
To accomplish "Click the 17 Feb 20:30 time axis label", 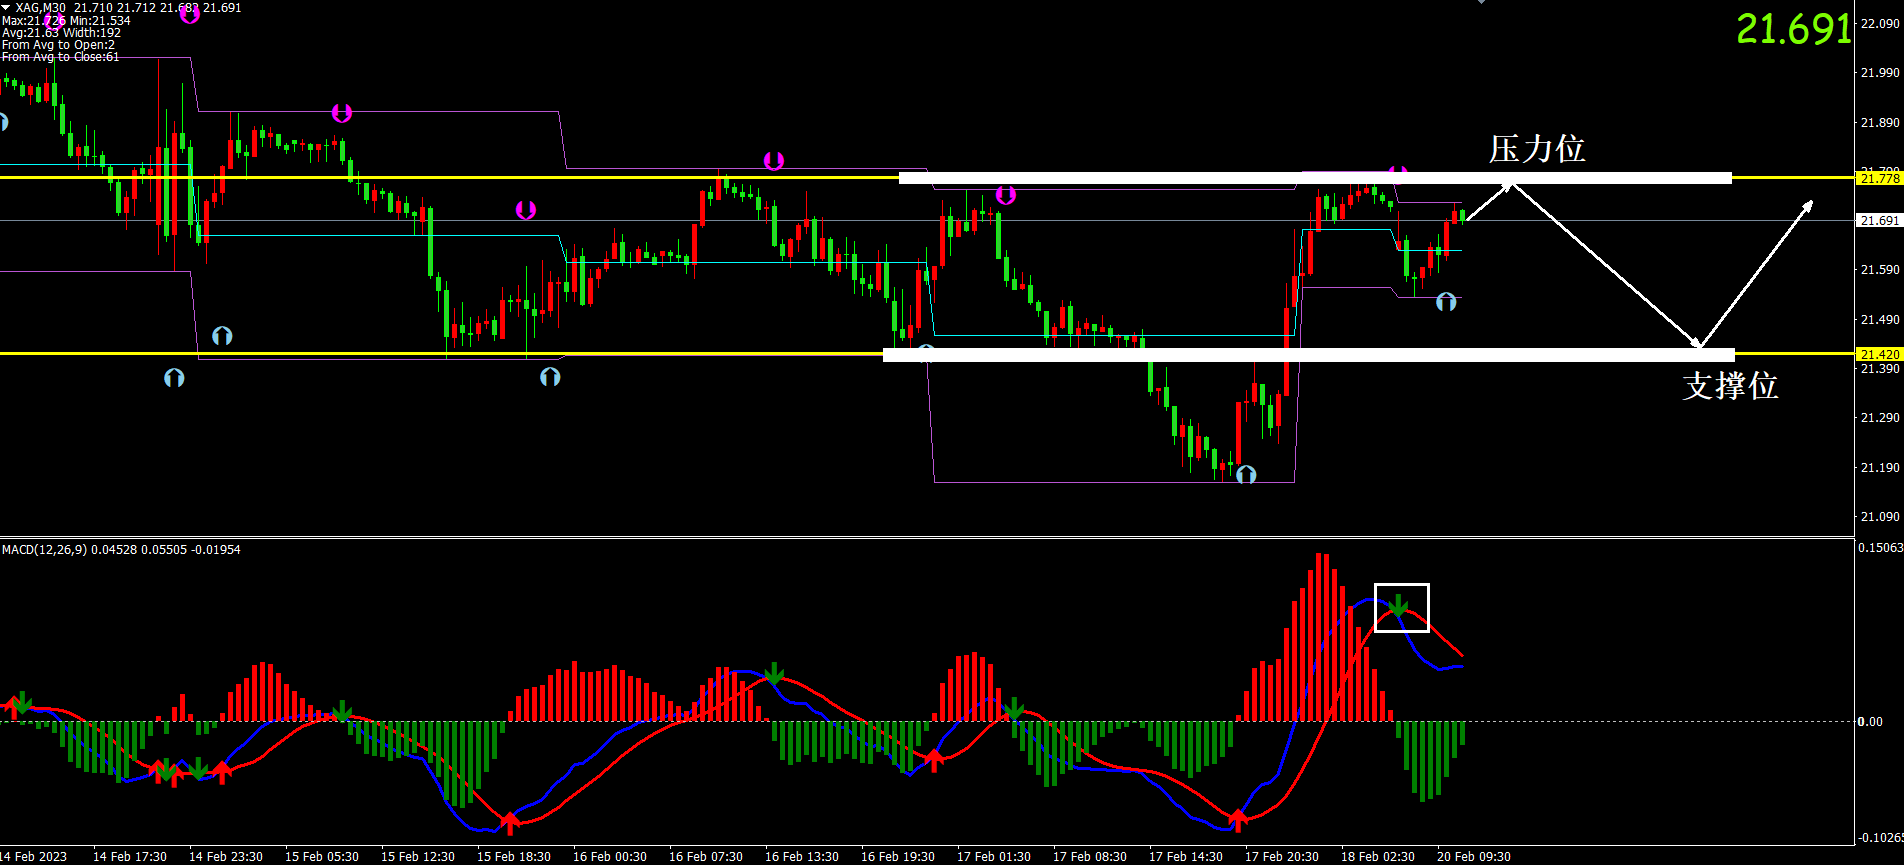I will tap(1281, 856).
